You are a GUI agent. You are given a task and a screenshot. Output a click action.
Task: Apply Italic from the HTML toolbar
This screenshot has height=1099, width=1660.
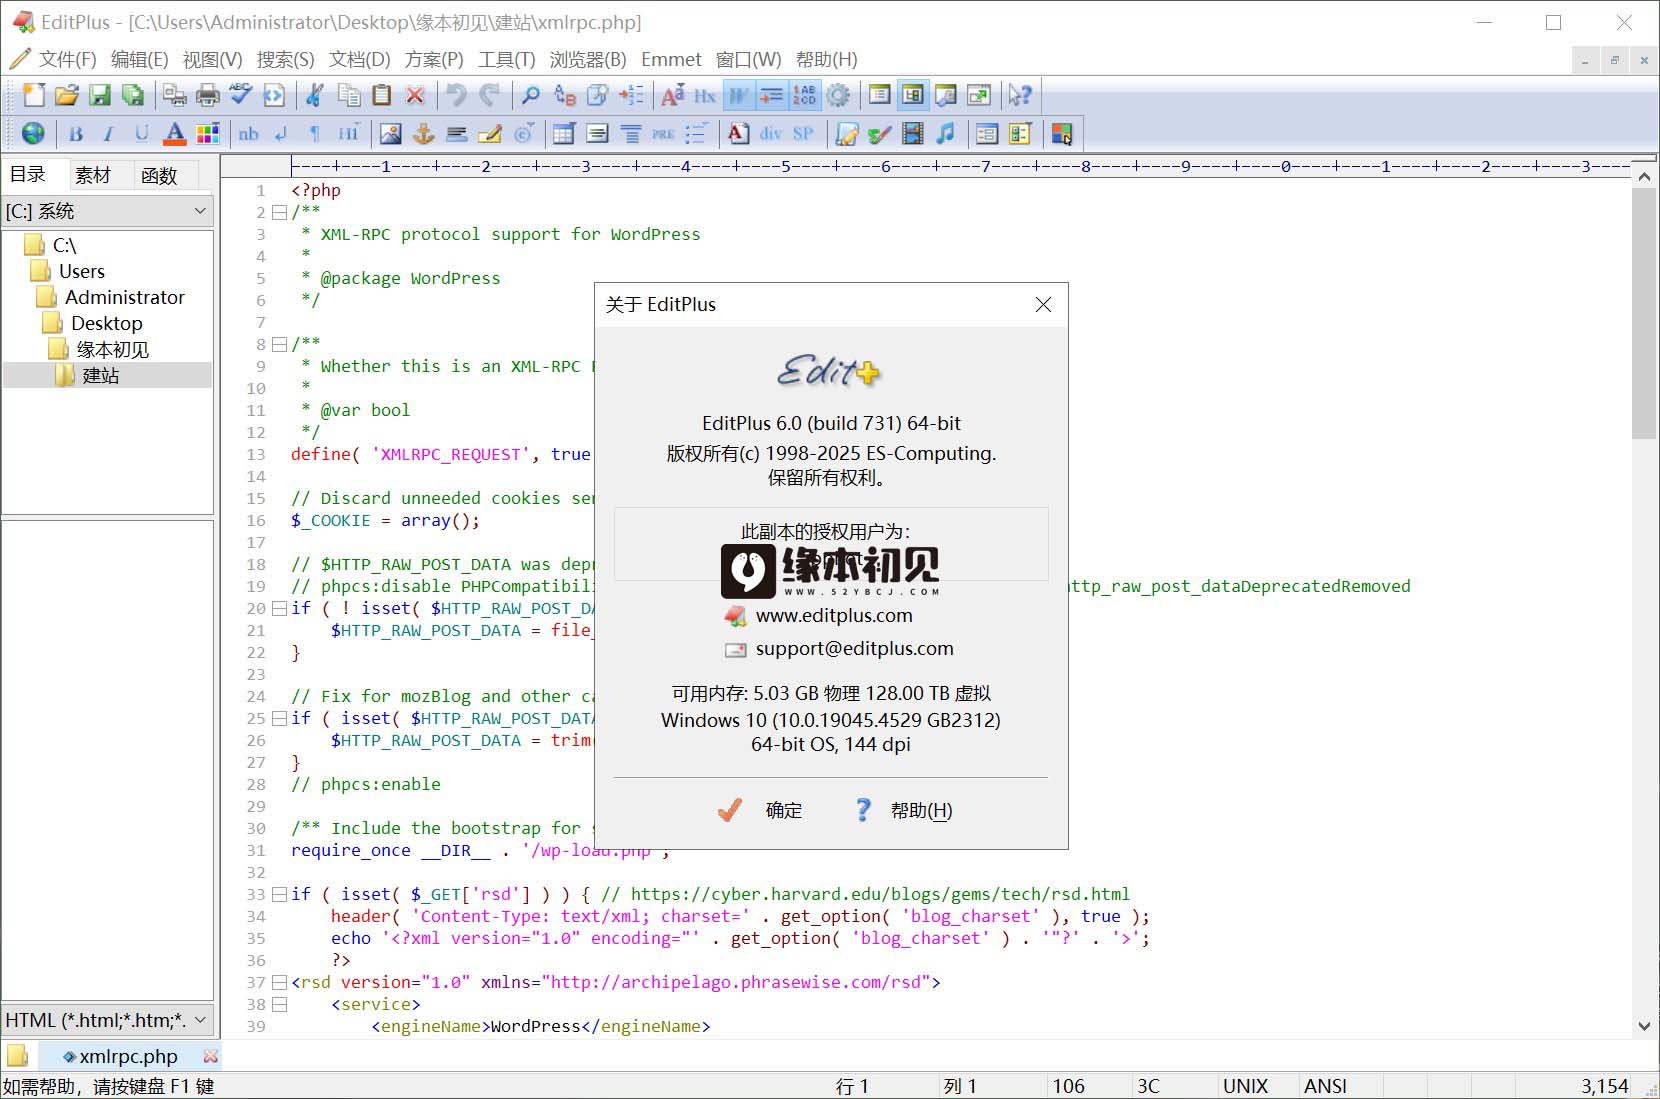click(x=109, y=133)
